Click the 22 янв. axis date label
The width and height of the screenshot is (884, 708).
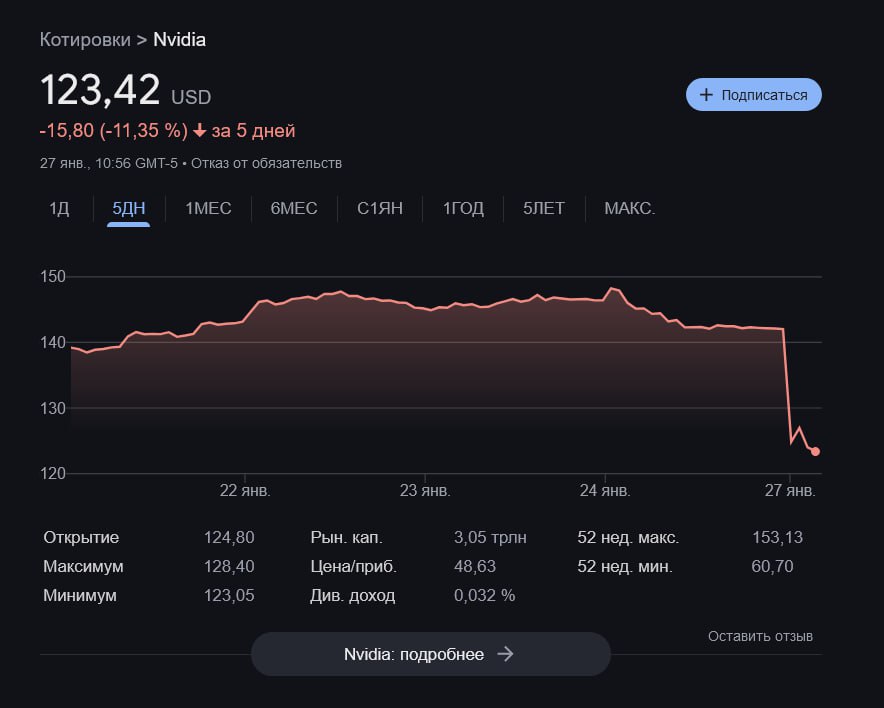245,490
